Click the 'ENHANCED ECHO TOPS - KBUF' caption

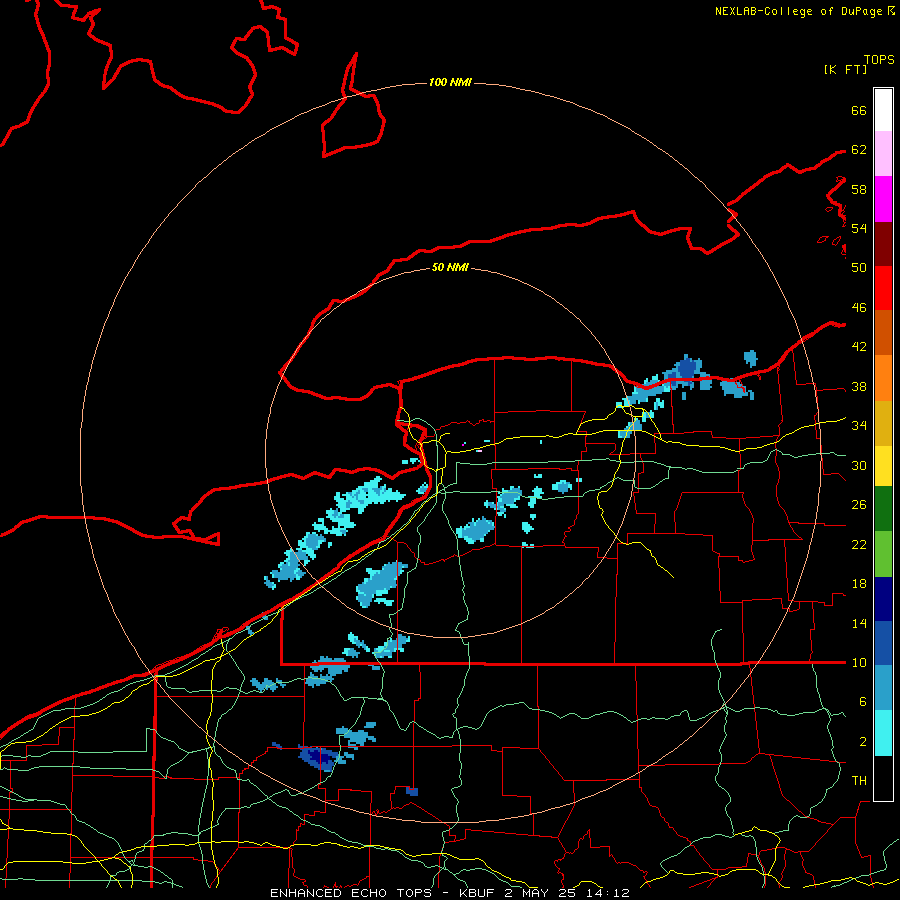point(382,893)
